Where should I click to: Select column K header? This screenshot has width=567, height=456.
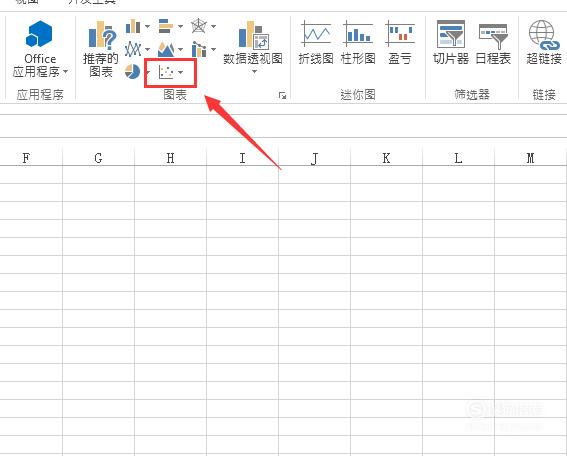click(386, 158)
